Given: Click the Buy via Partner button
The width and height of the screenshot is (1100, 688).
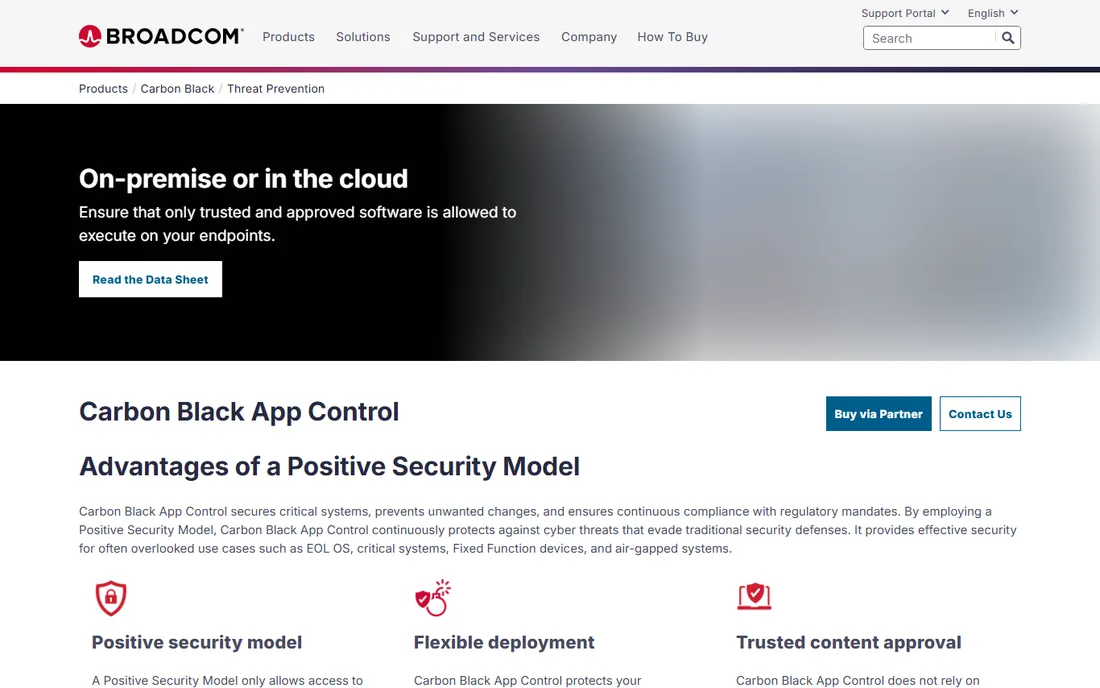Looking at the screenshot, I should (878, 414).
